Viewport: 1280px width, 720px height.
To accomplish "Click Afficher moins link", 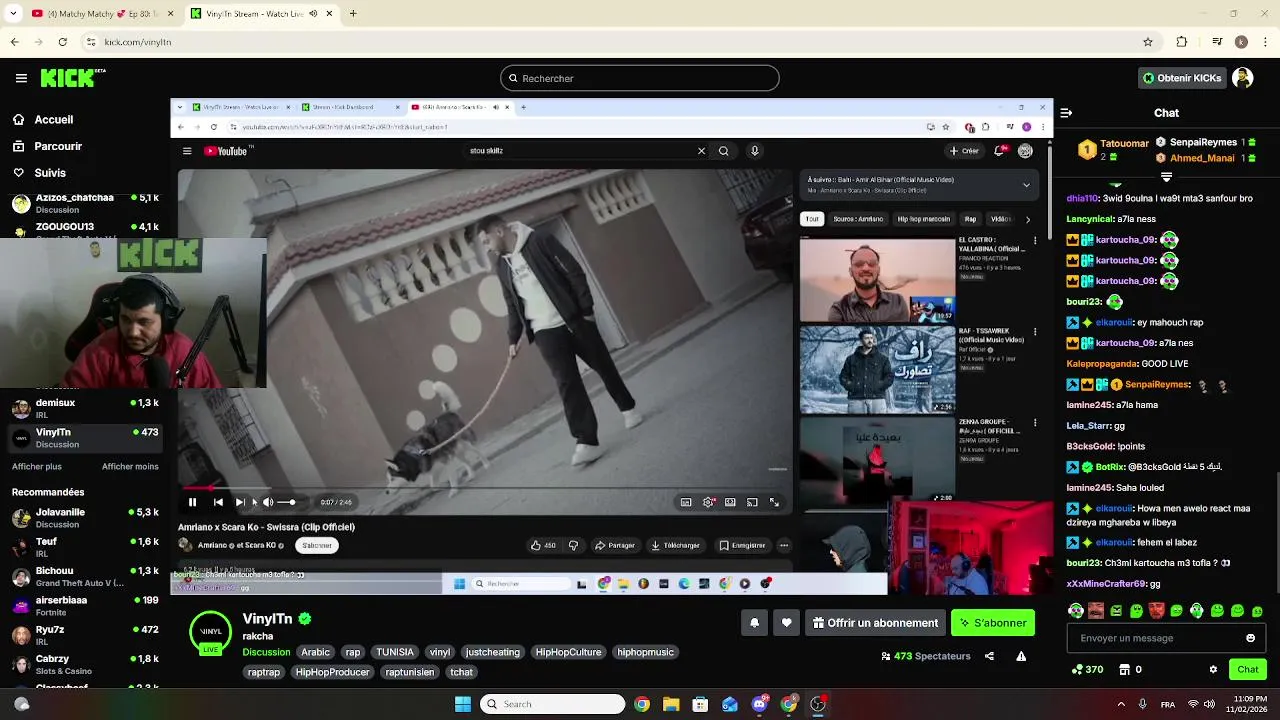I will point(130,467).
